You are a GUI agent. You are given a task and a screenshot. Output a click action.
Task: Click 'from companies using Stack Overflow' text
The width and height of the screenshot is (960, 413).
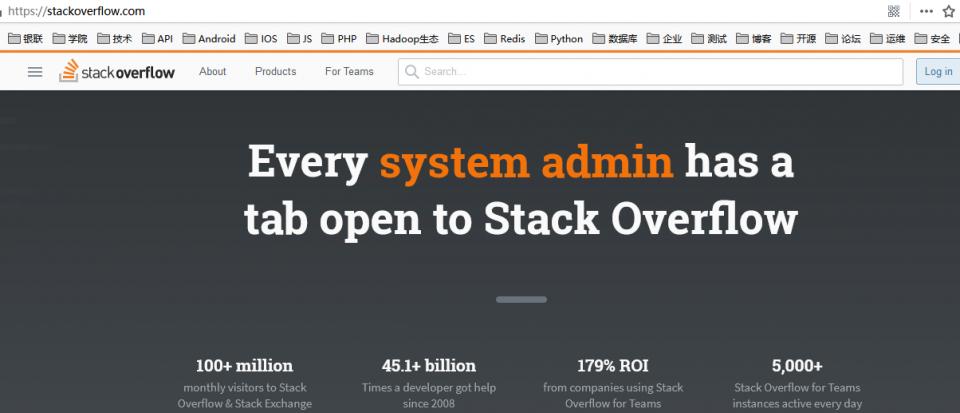point(613,395)
